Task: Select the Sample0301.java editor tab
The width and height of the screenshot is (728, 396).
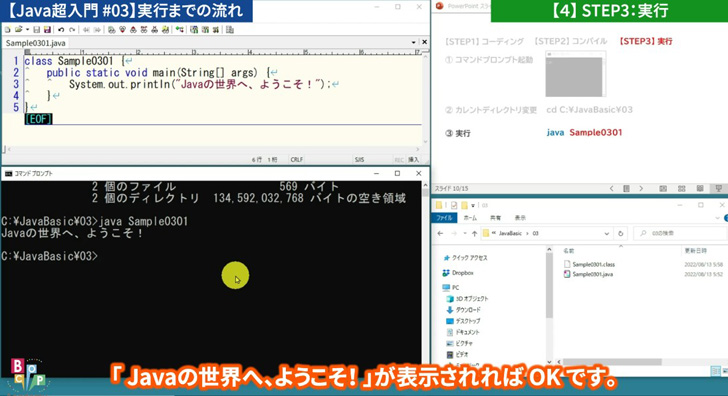Action: coord(36,43)
